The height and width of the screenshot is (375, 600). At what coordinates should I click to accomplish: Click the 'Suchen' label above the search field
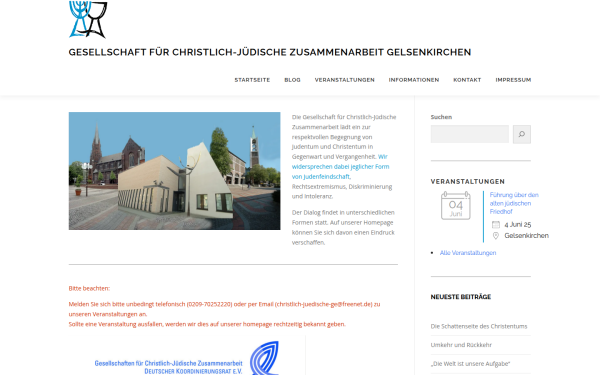click(441, 117)
